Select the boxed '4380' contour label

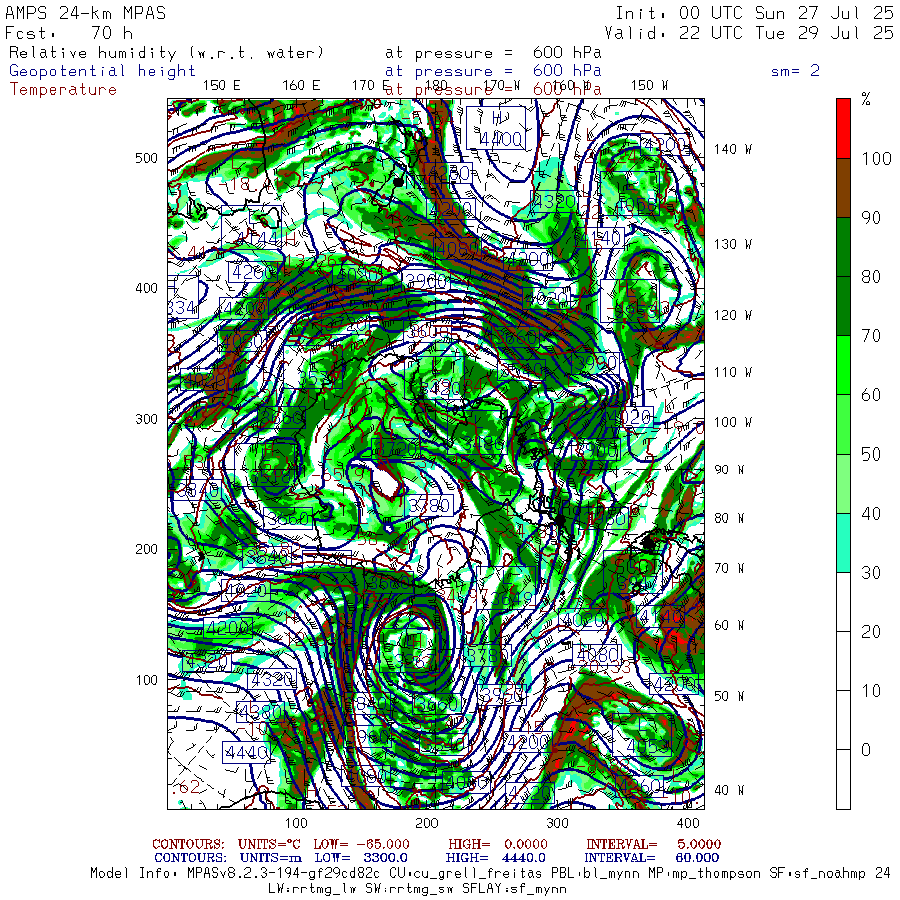260,712
